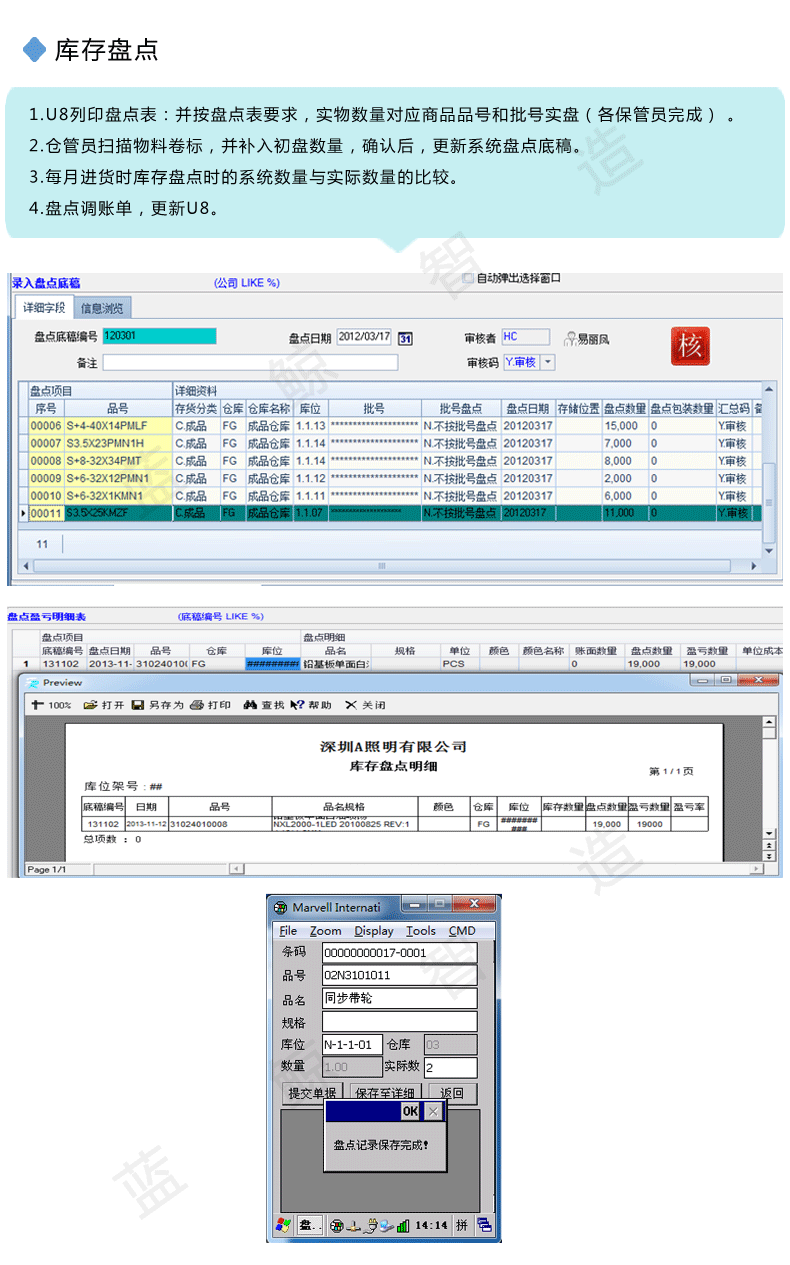Click OK on the save-complete dialog
This screenshot has width=790, height=1265.
[410, 1111]
